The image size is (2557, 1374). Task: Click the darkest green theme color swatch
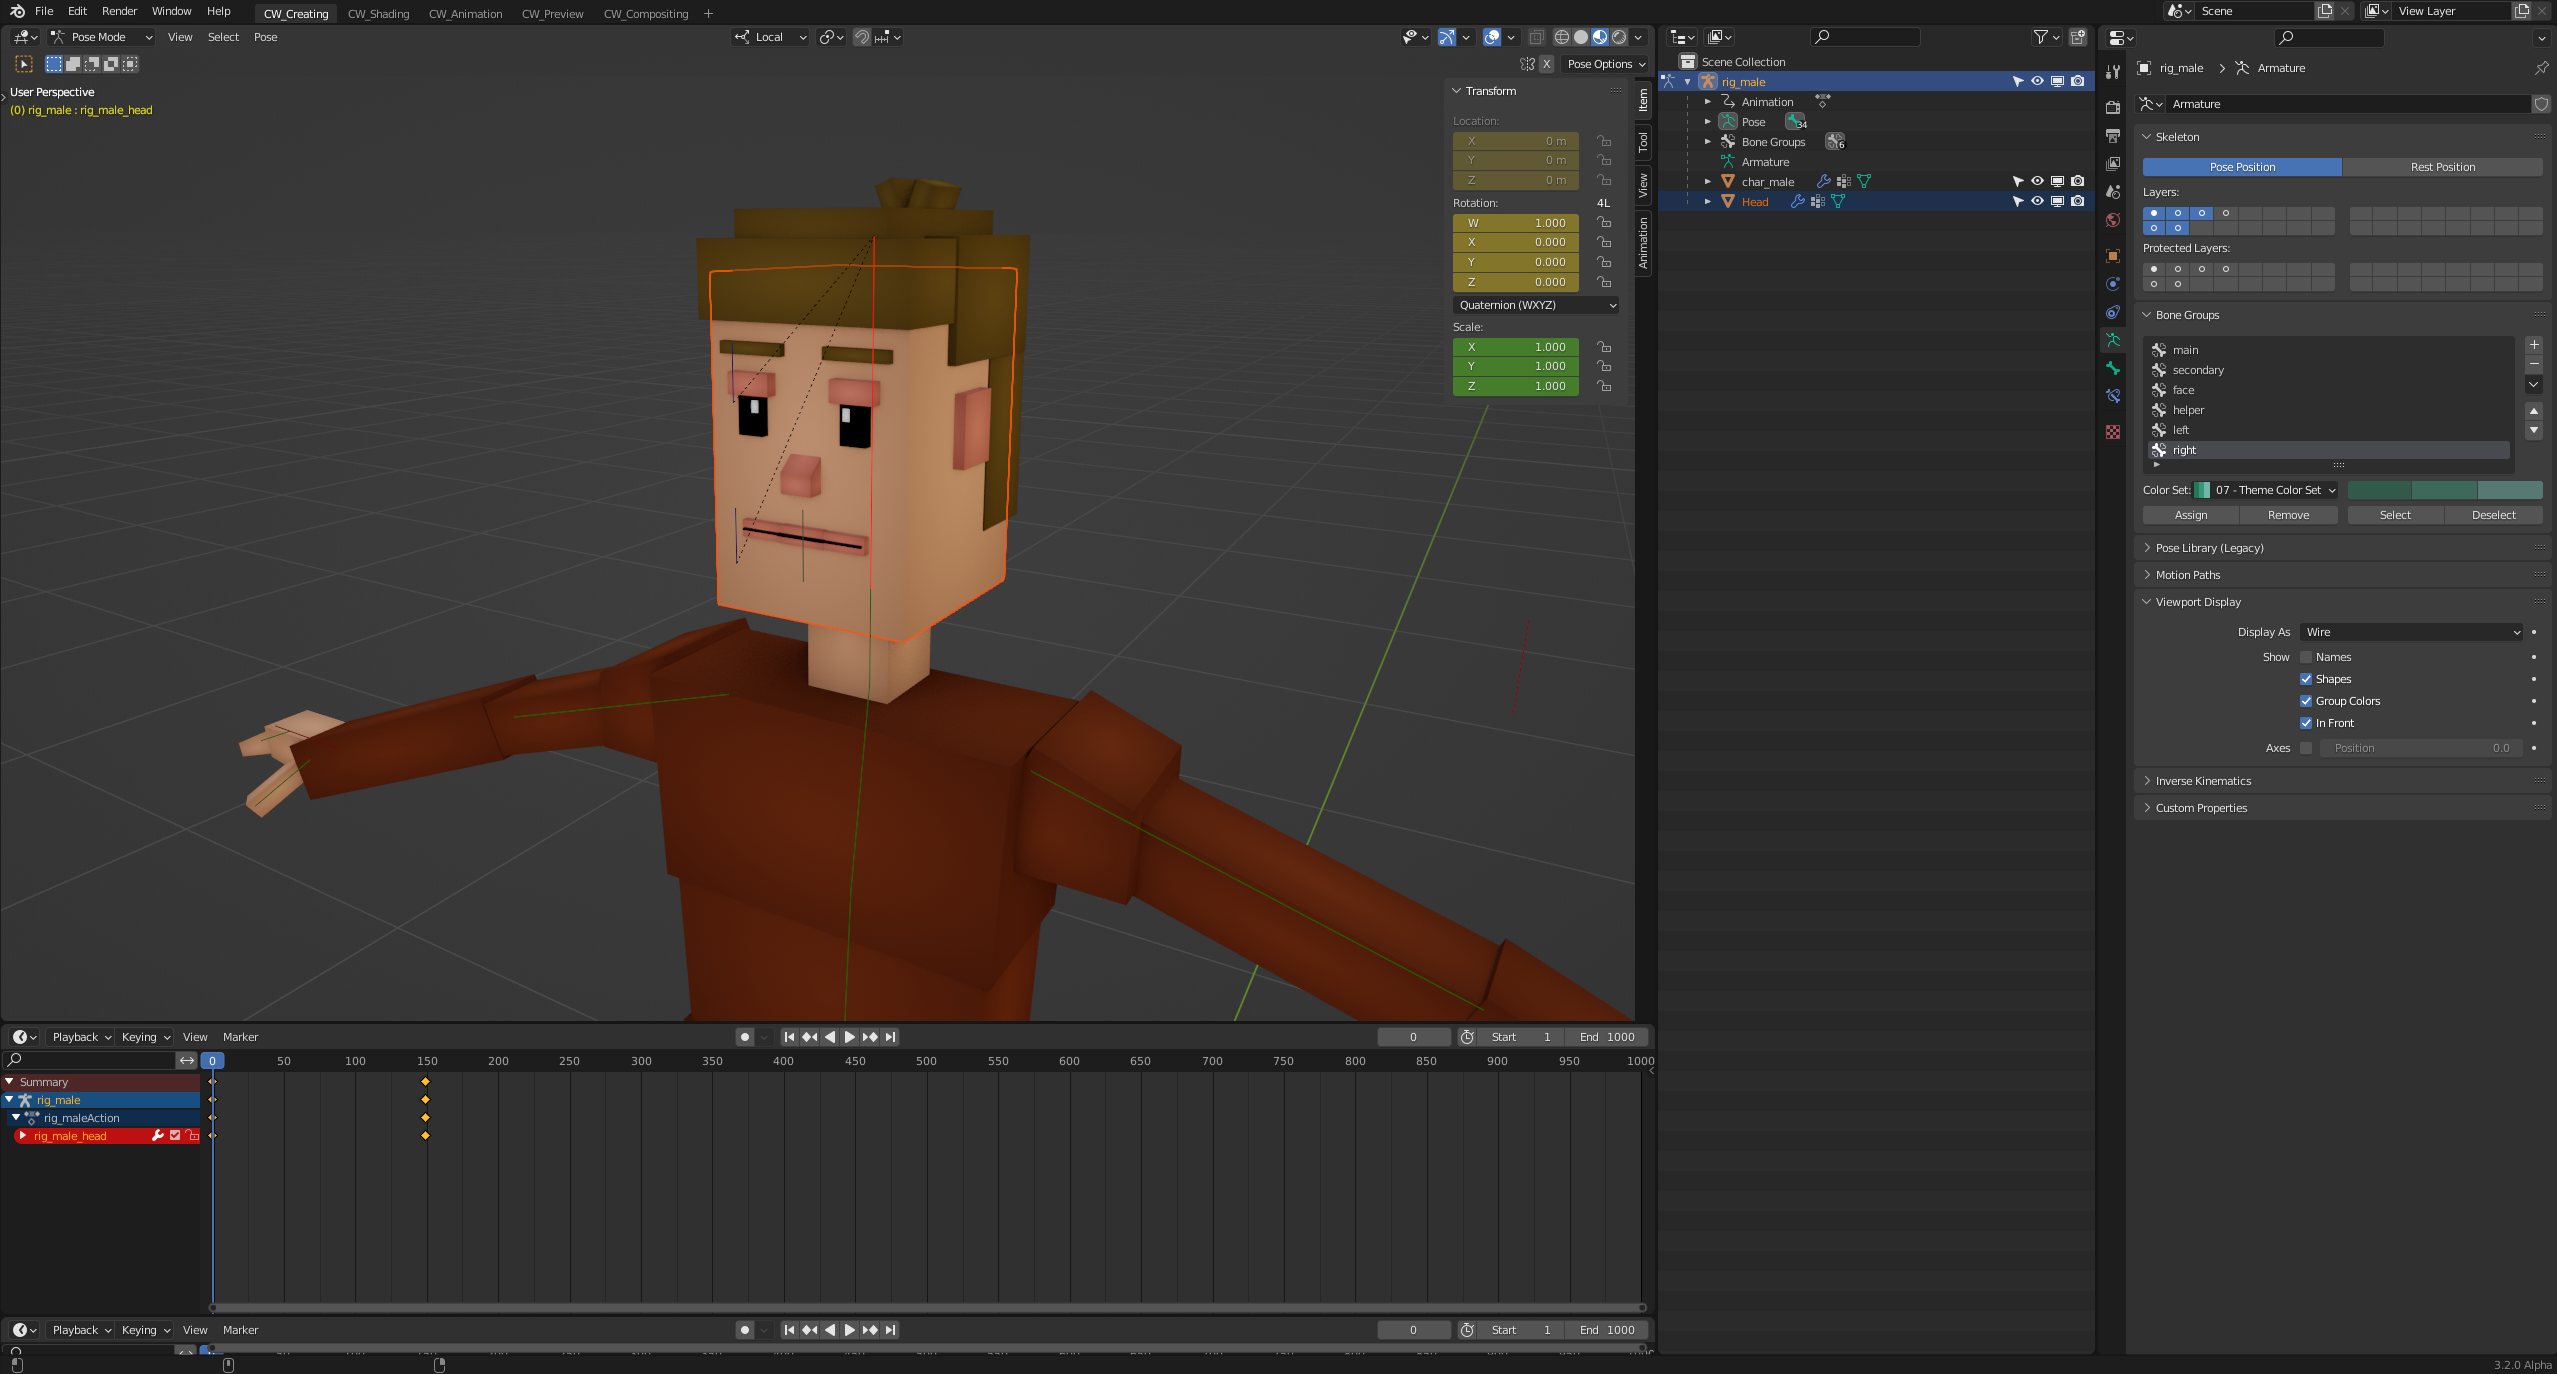2379,490
